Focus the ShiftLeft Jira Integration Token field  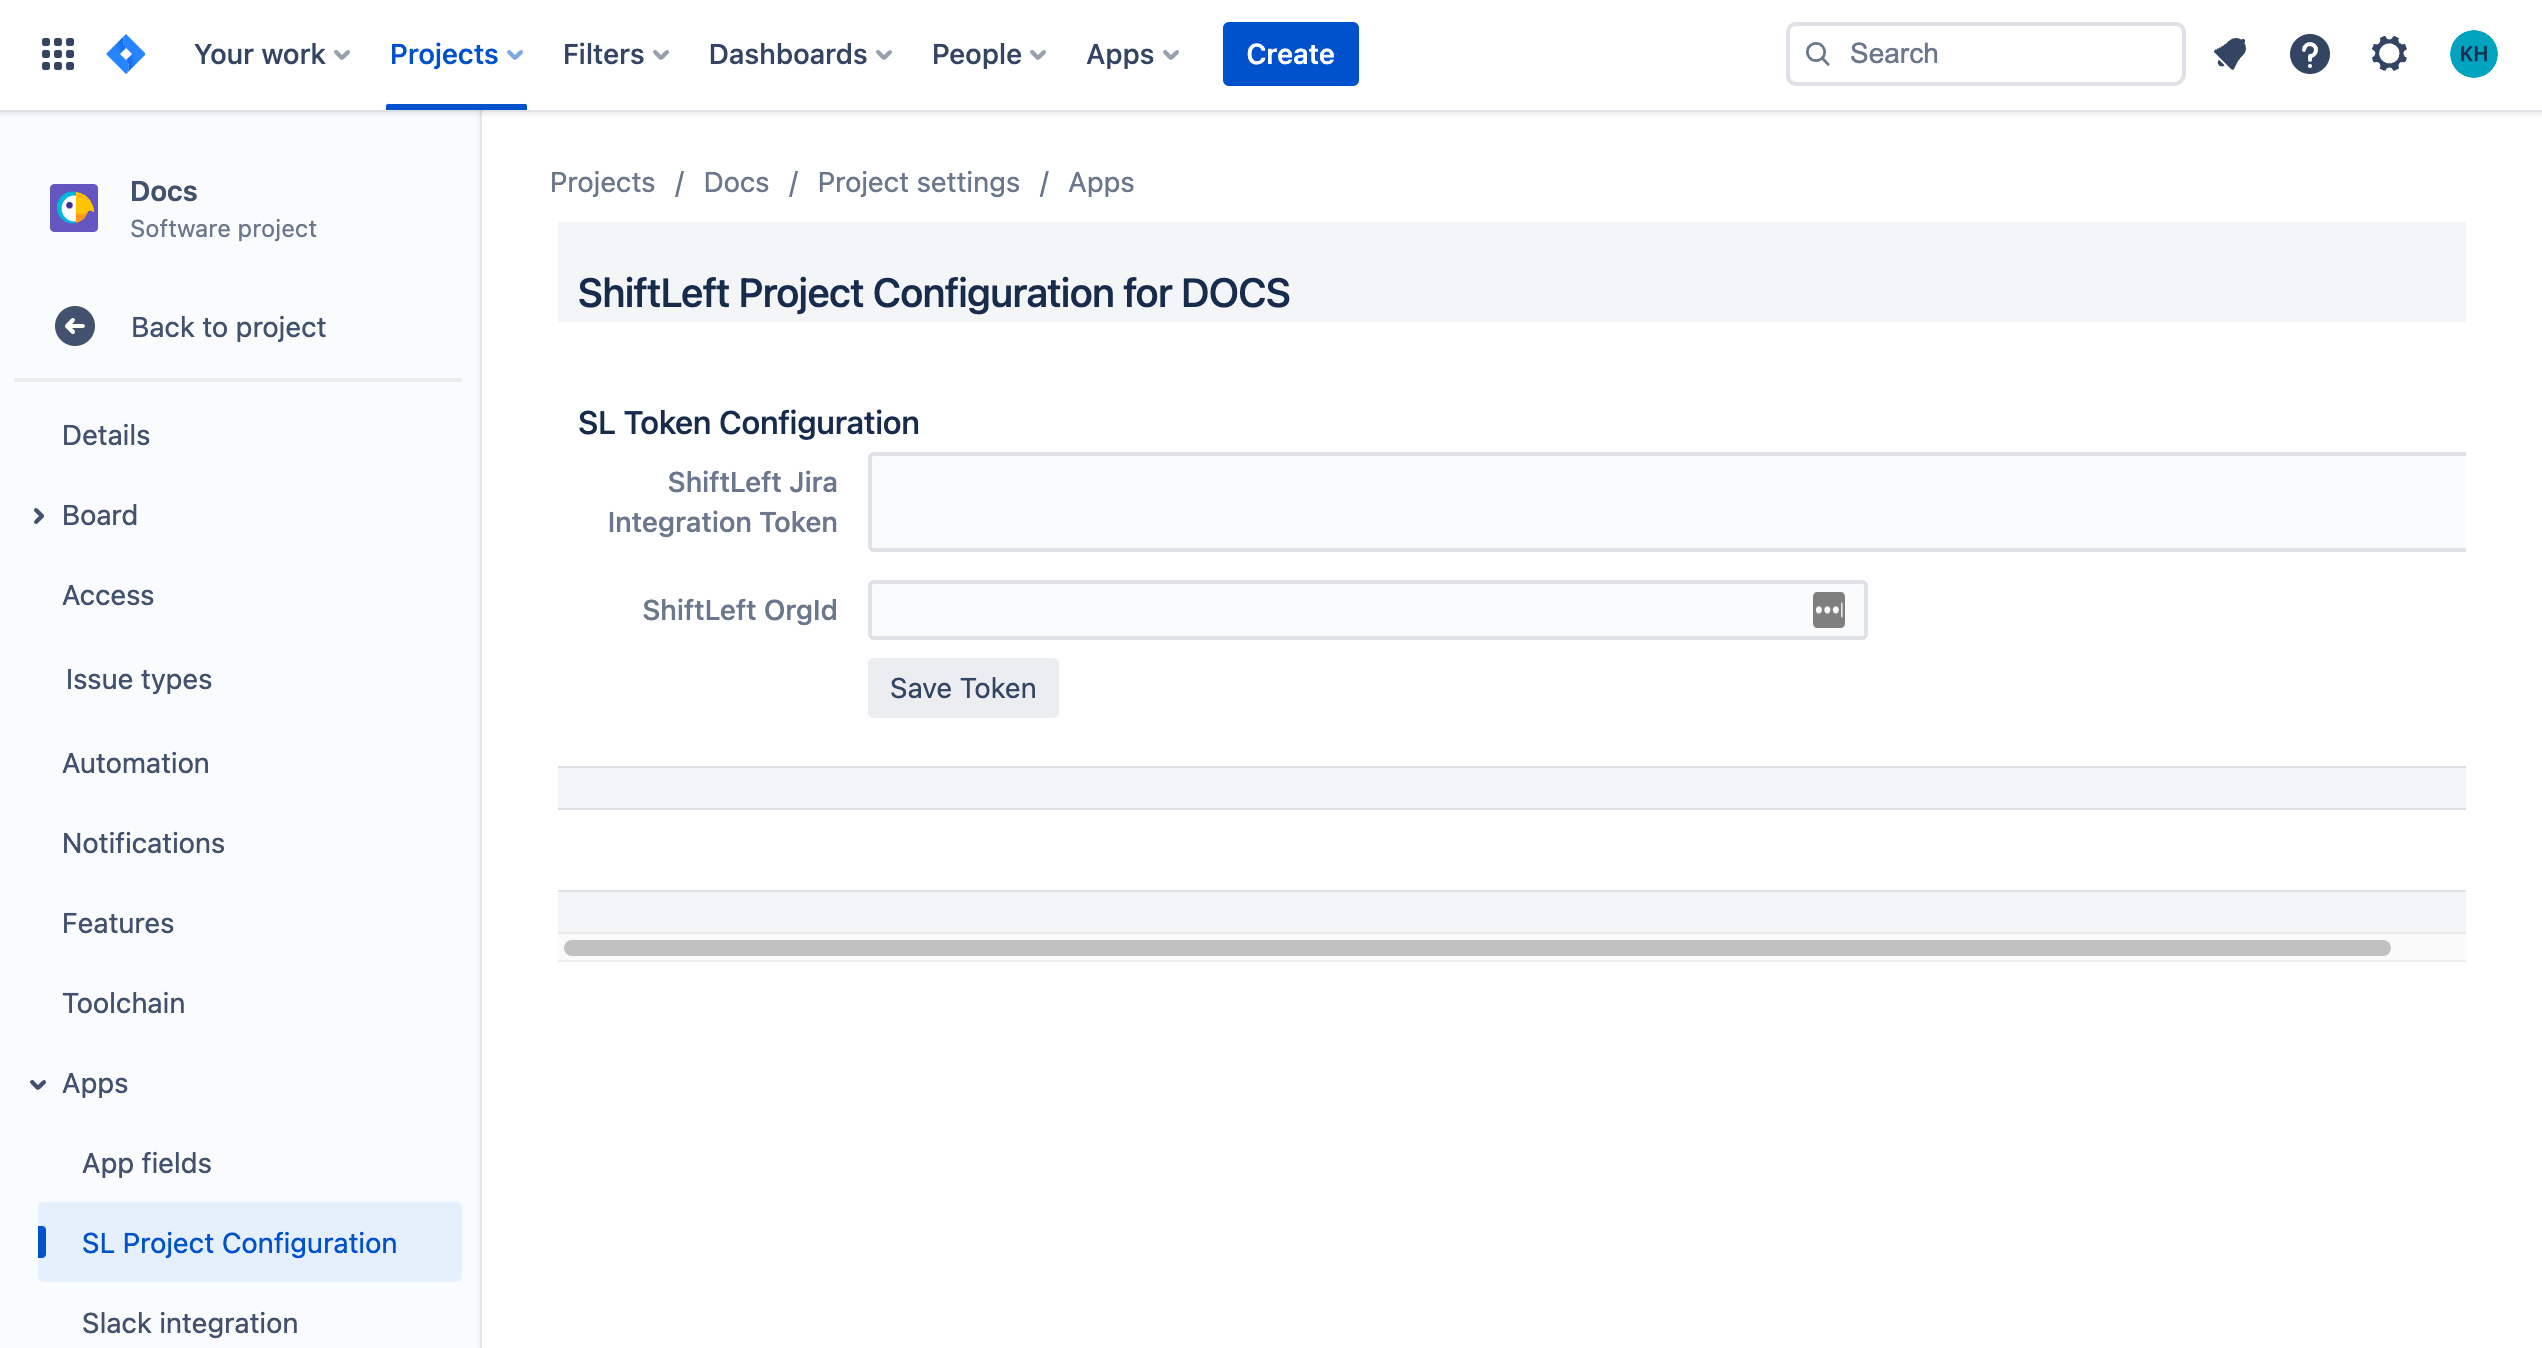pos(1667,502)
